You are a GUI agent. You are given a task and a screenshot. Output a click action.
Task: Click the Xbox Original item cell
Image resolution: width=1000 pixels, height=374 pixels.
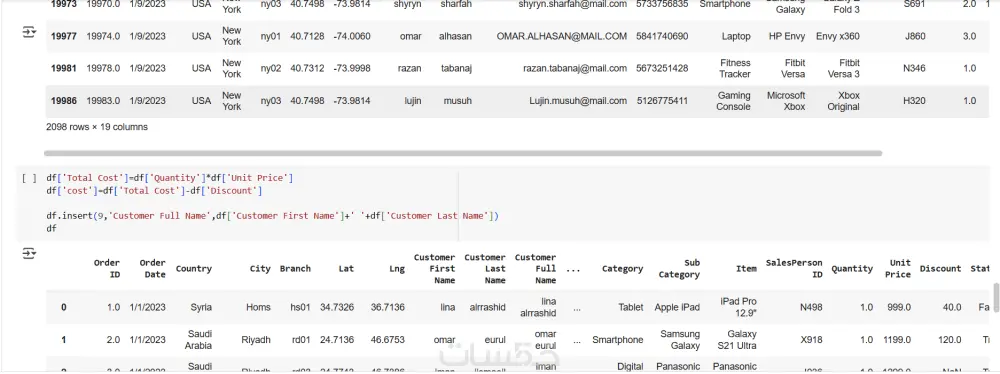coord(844,101)
